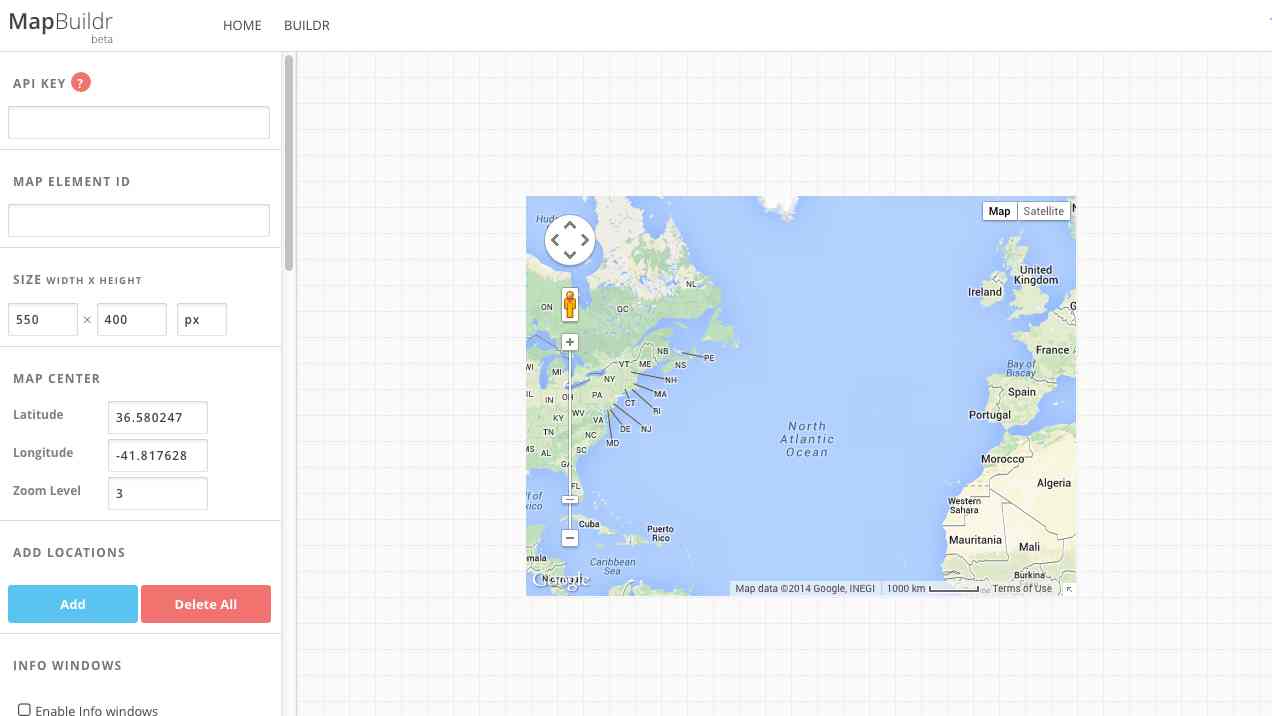Click the width field showing 550
1272x716 pixels.
[43, 320]
